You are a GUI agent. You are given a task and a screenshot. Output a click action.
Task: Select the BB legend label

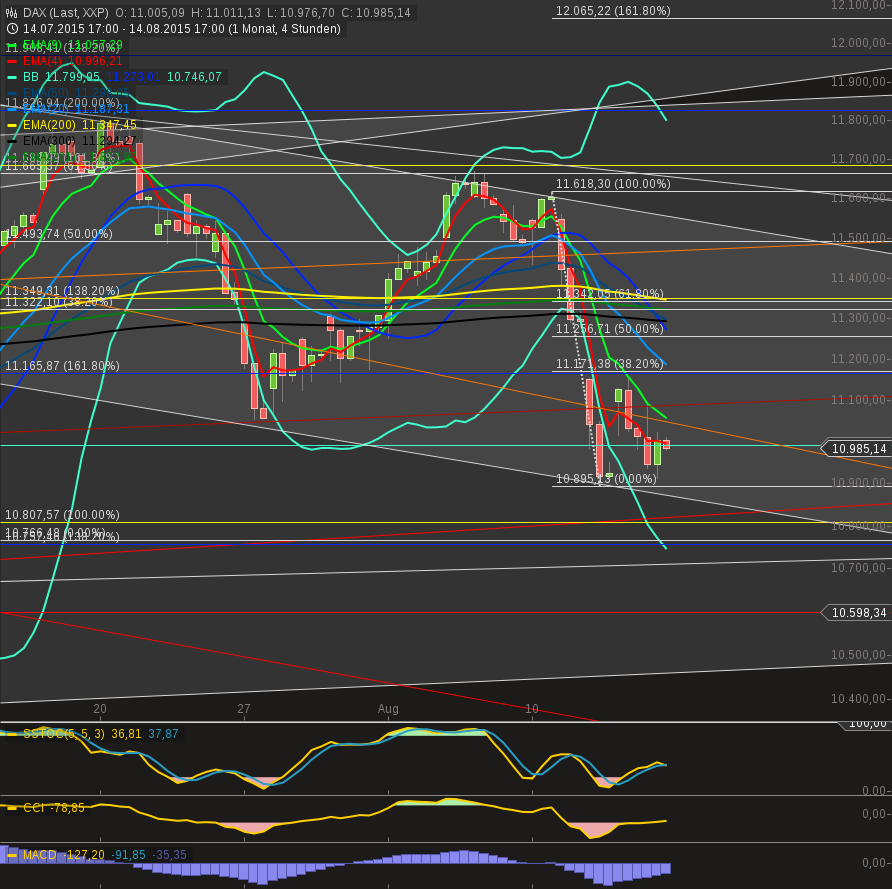[31, 77]
